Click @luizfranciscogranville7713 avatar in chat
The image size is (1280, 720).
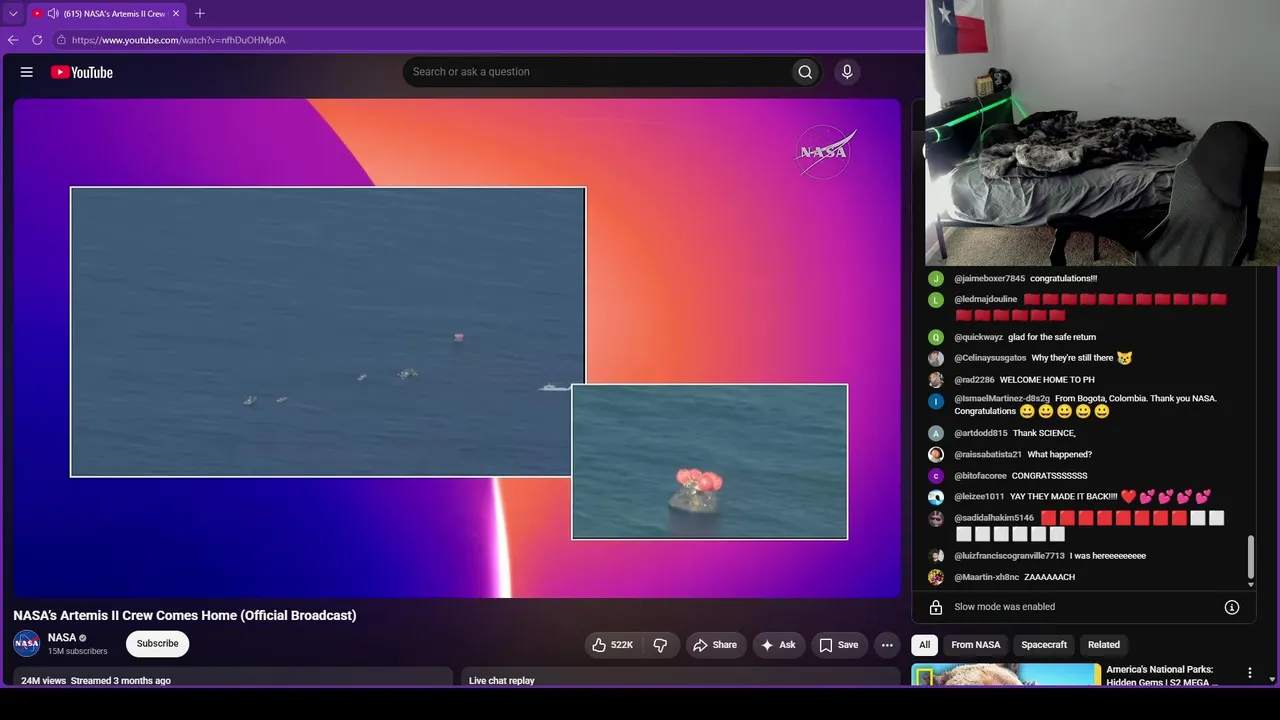[x=936, y=556]
